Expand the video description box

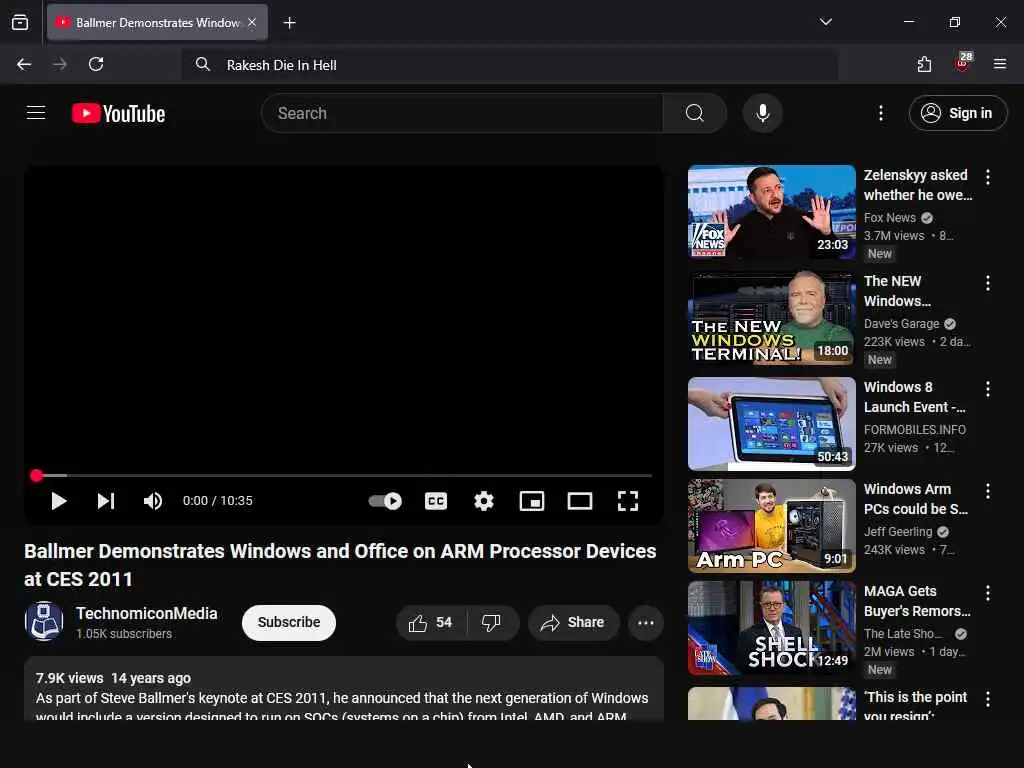click(x=344, y=690)
